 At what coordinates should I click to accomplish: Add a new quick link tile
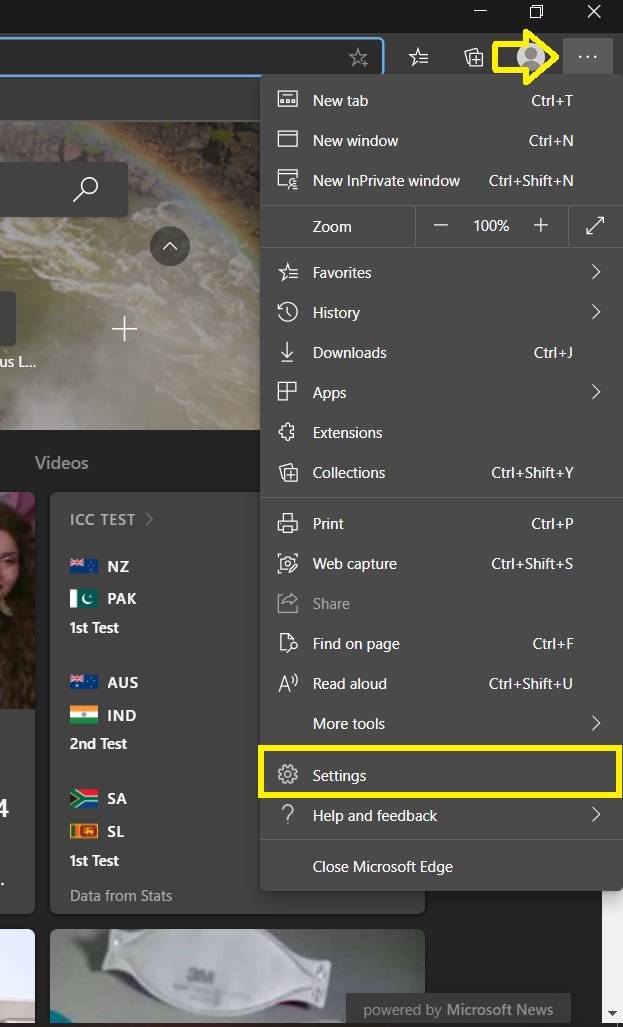(124, 329)
